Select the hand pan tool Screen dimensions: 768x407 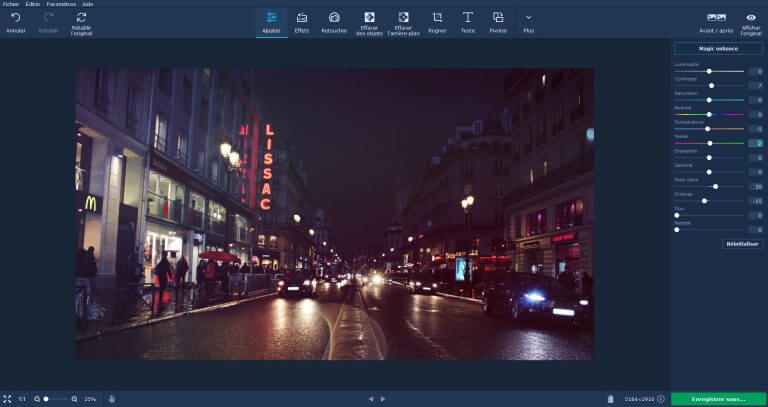pyautogui.click(x=112, y=399)
